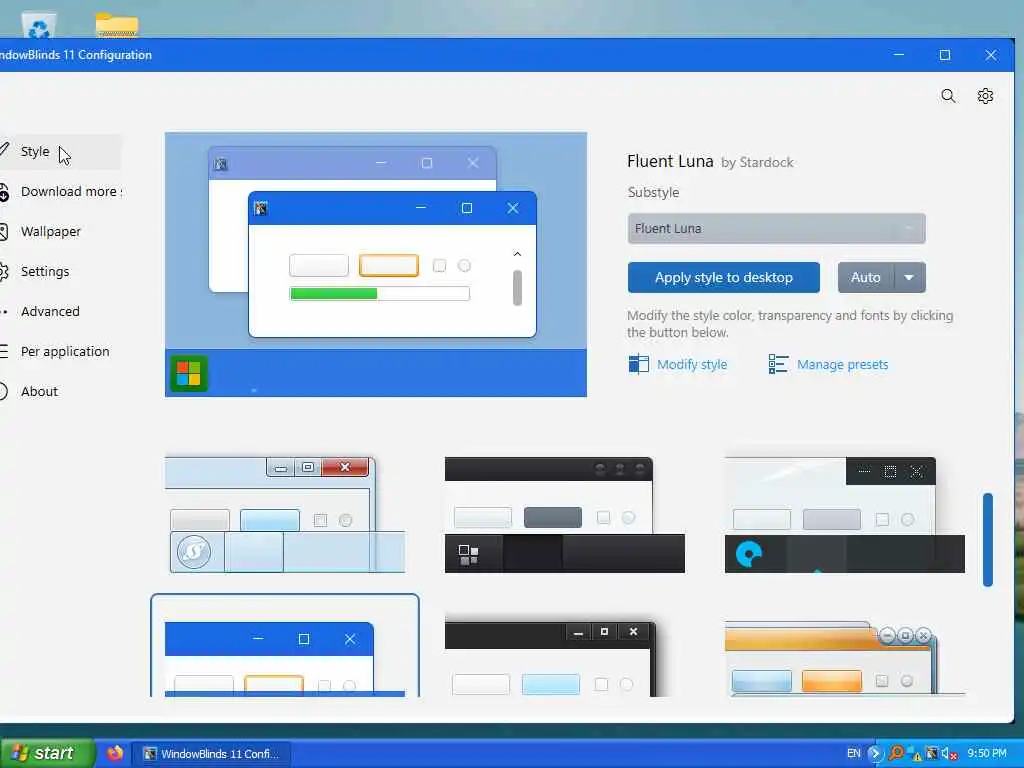Screen dimensions: 1024x768
Task: Click the blue vertical scrollbar thumb
Action: [988, 539]
